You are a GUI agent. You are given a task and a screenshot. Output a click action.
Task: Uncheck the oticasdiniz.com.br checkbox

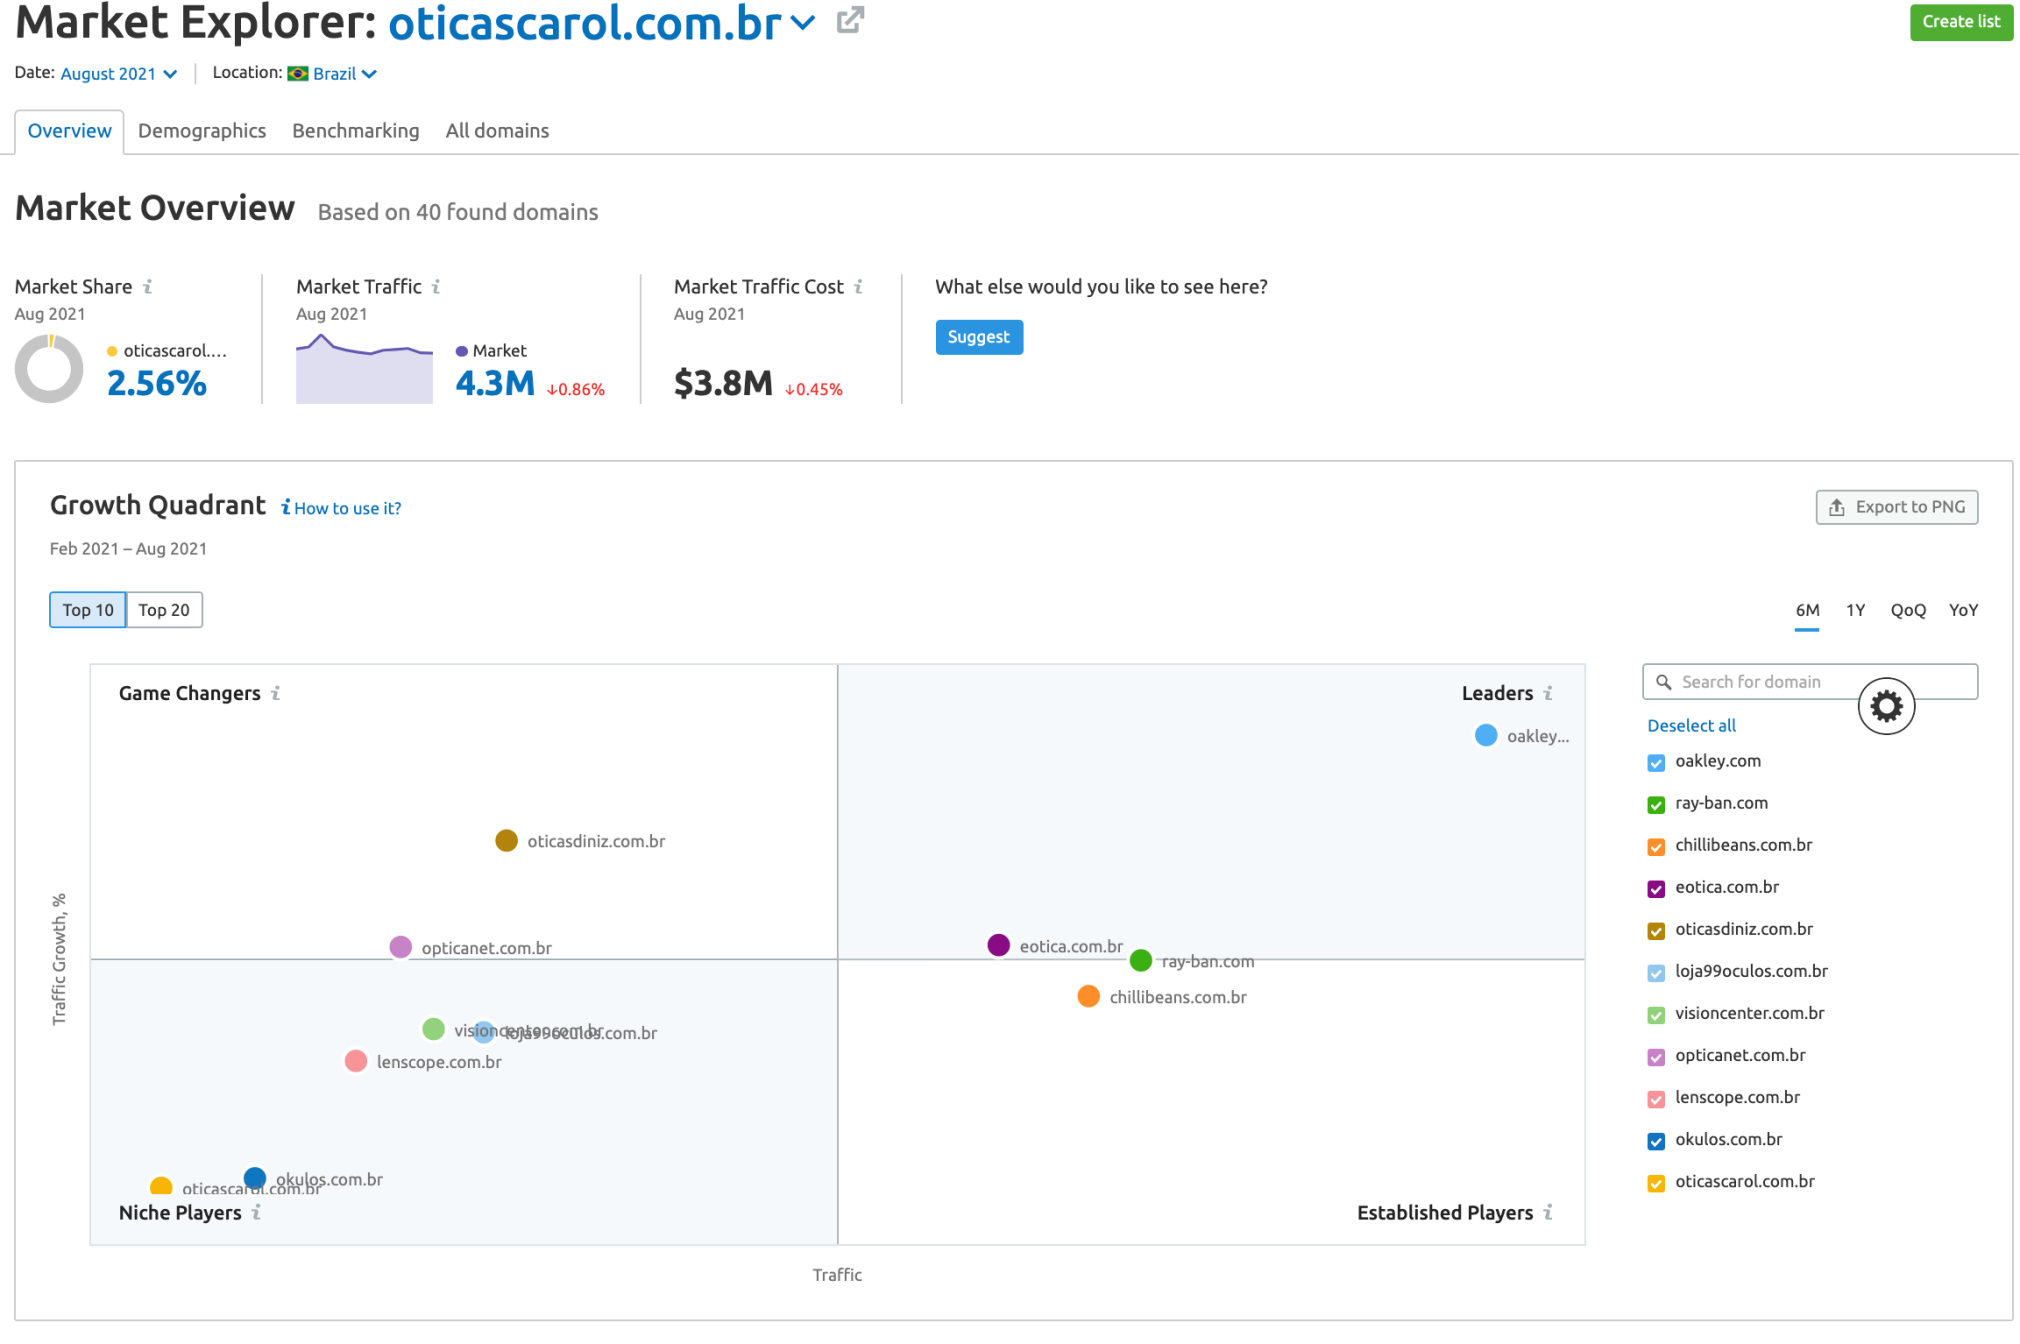[1656, 931]
